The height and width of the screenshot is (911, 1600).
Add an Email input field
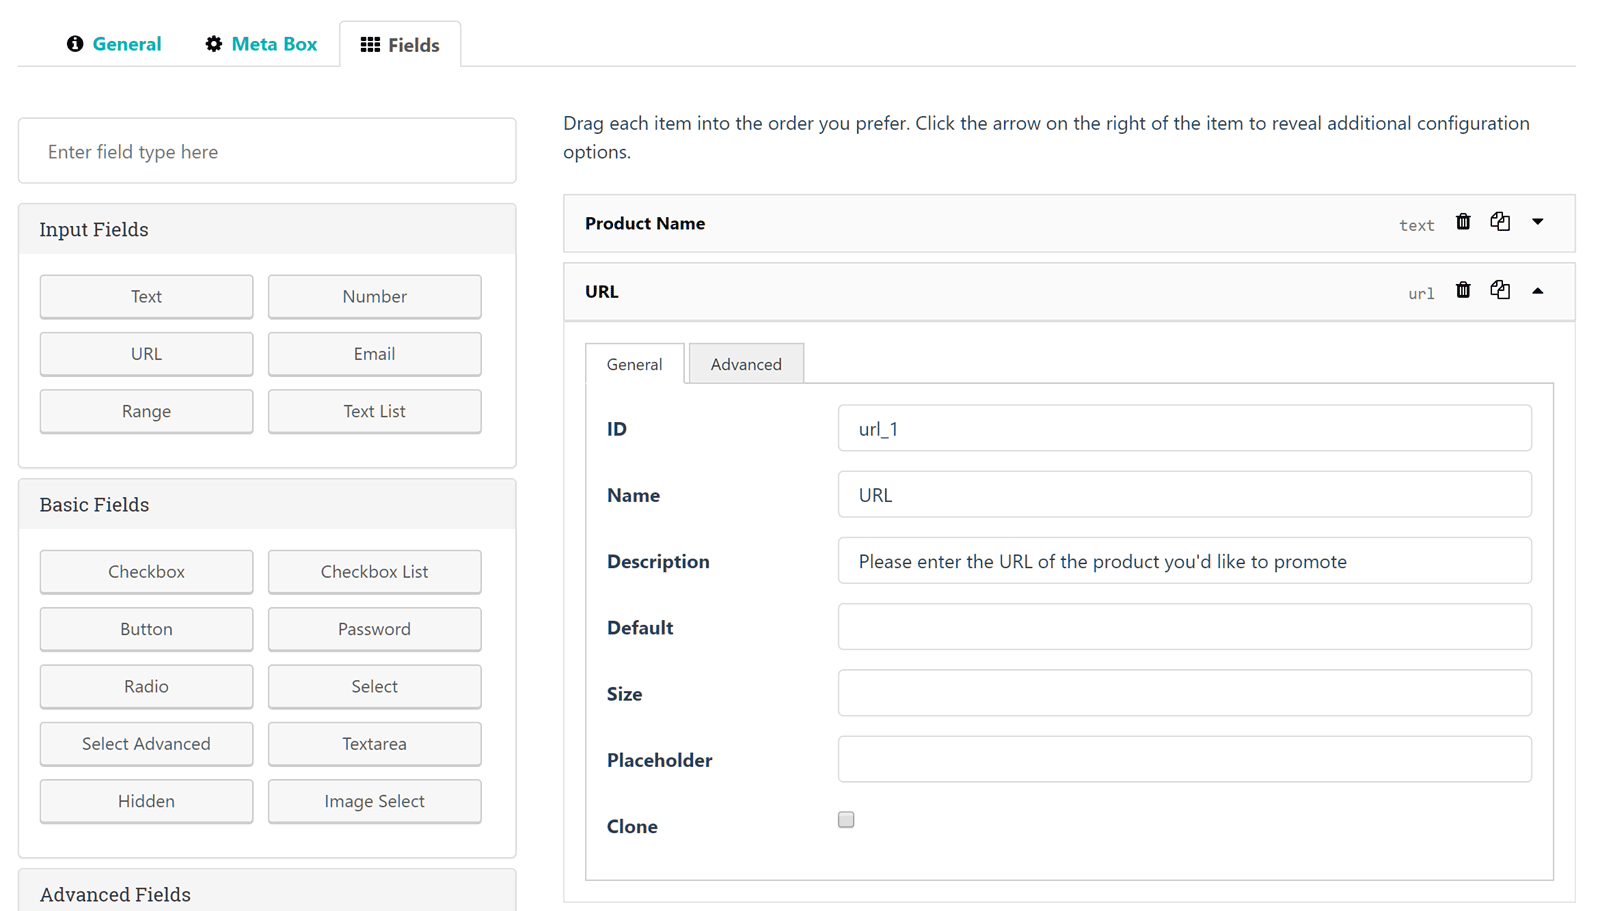[374, 354]
